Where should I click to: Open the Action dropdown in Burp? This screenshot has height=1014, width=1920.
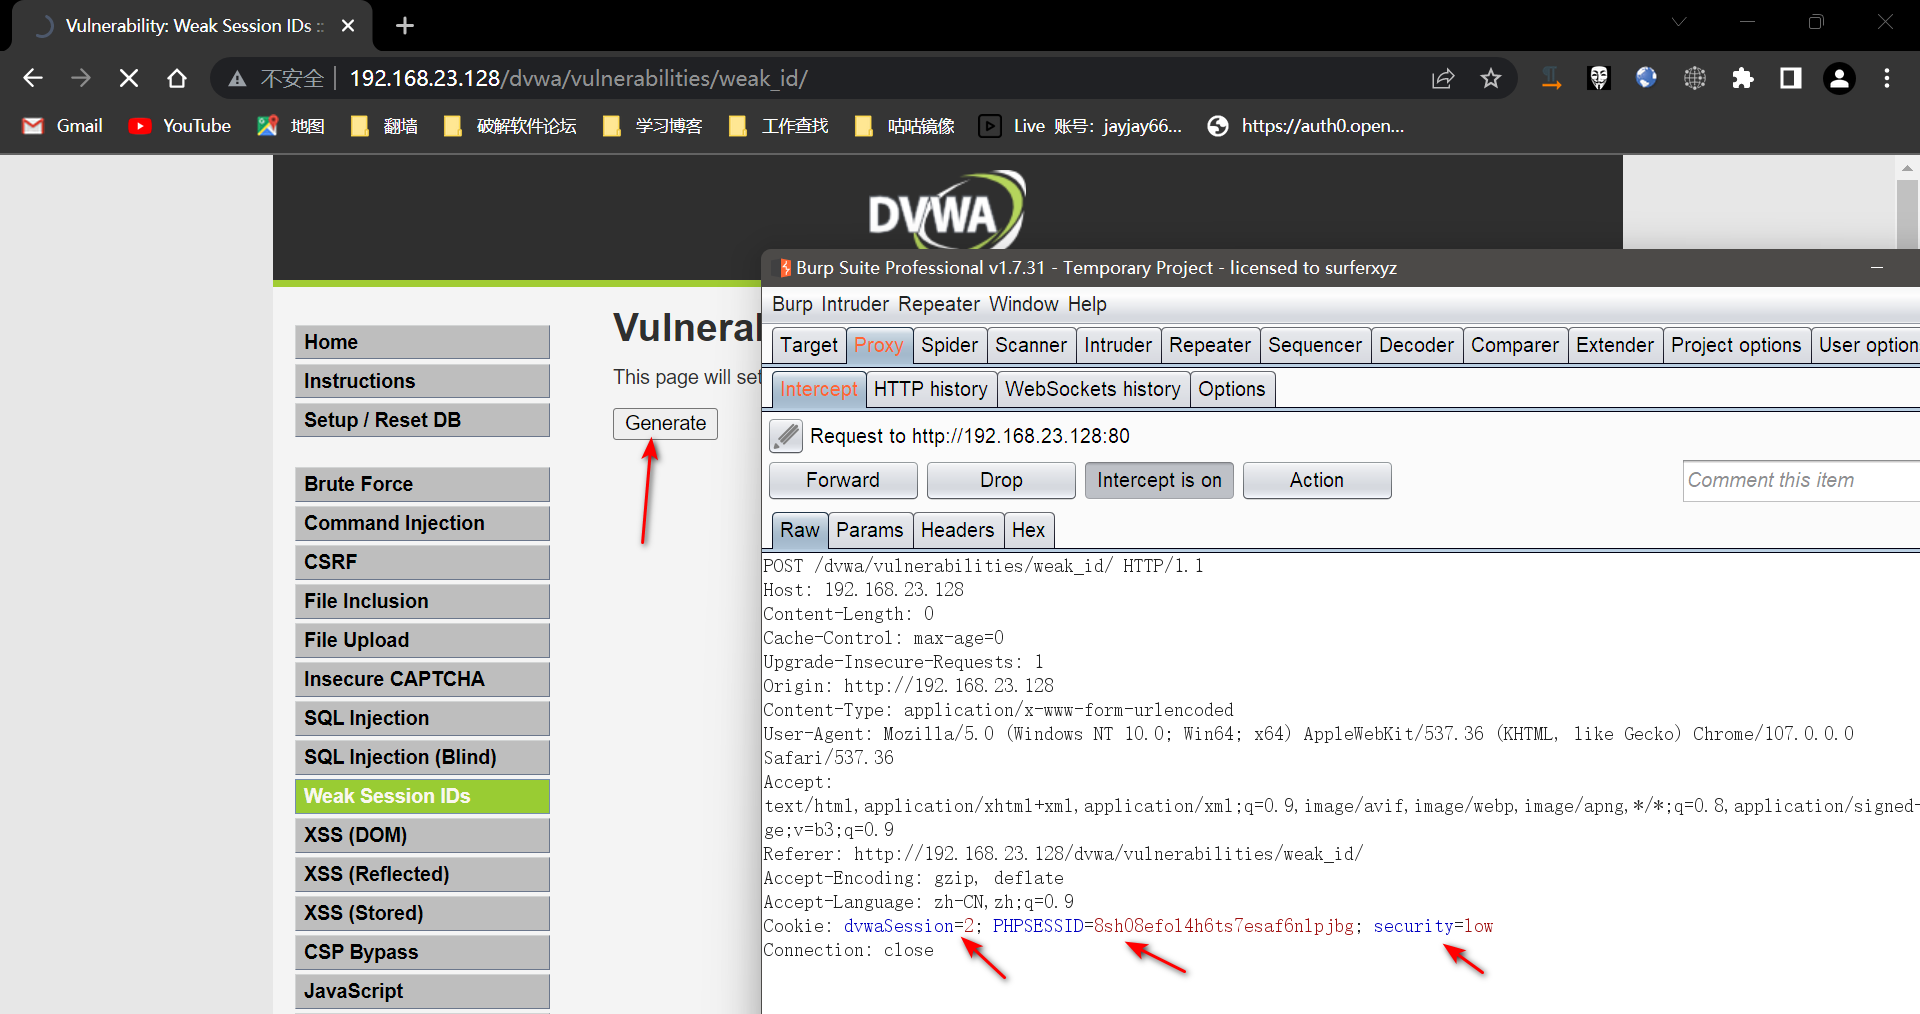click(1316, 480)
